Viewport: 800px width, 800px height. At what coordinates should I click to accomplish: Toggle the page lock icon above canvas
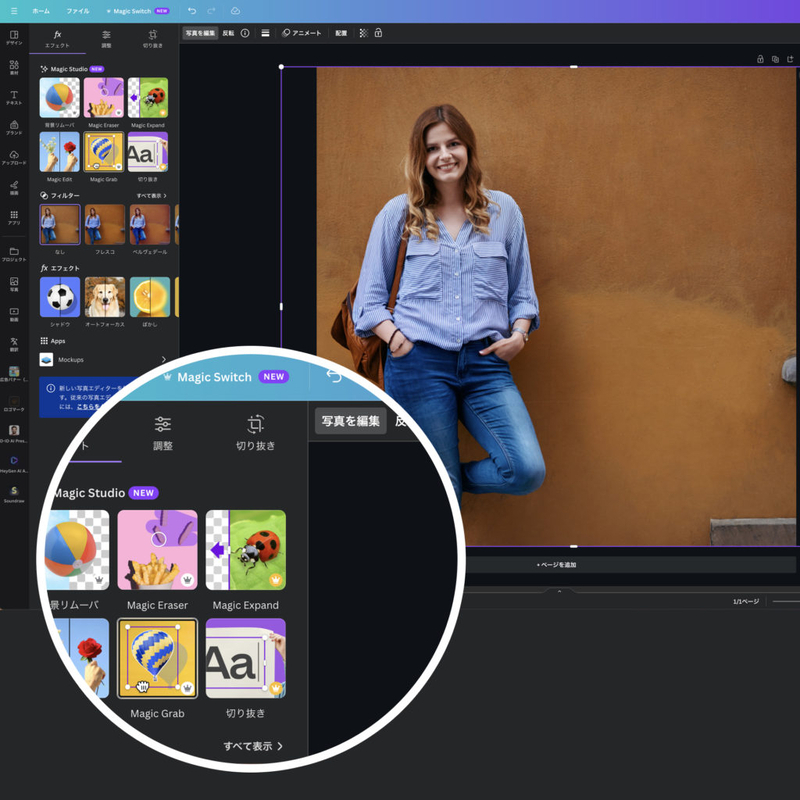(760, 59)
